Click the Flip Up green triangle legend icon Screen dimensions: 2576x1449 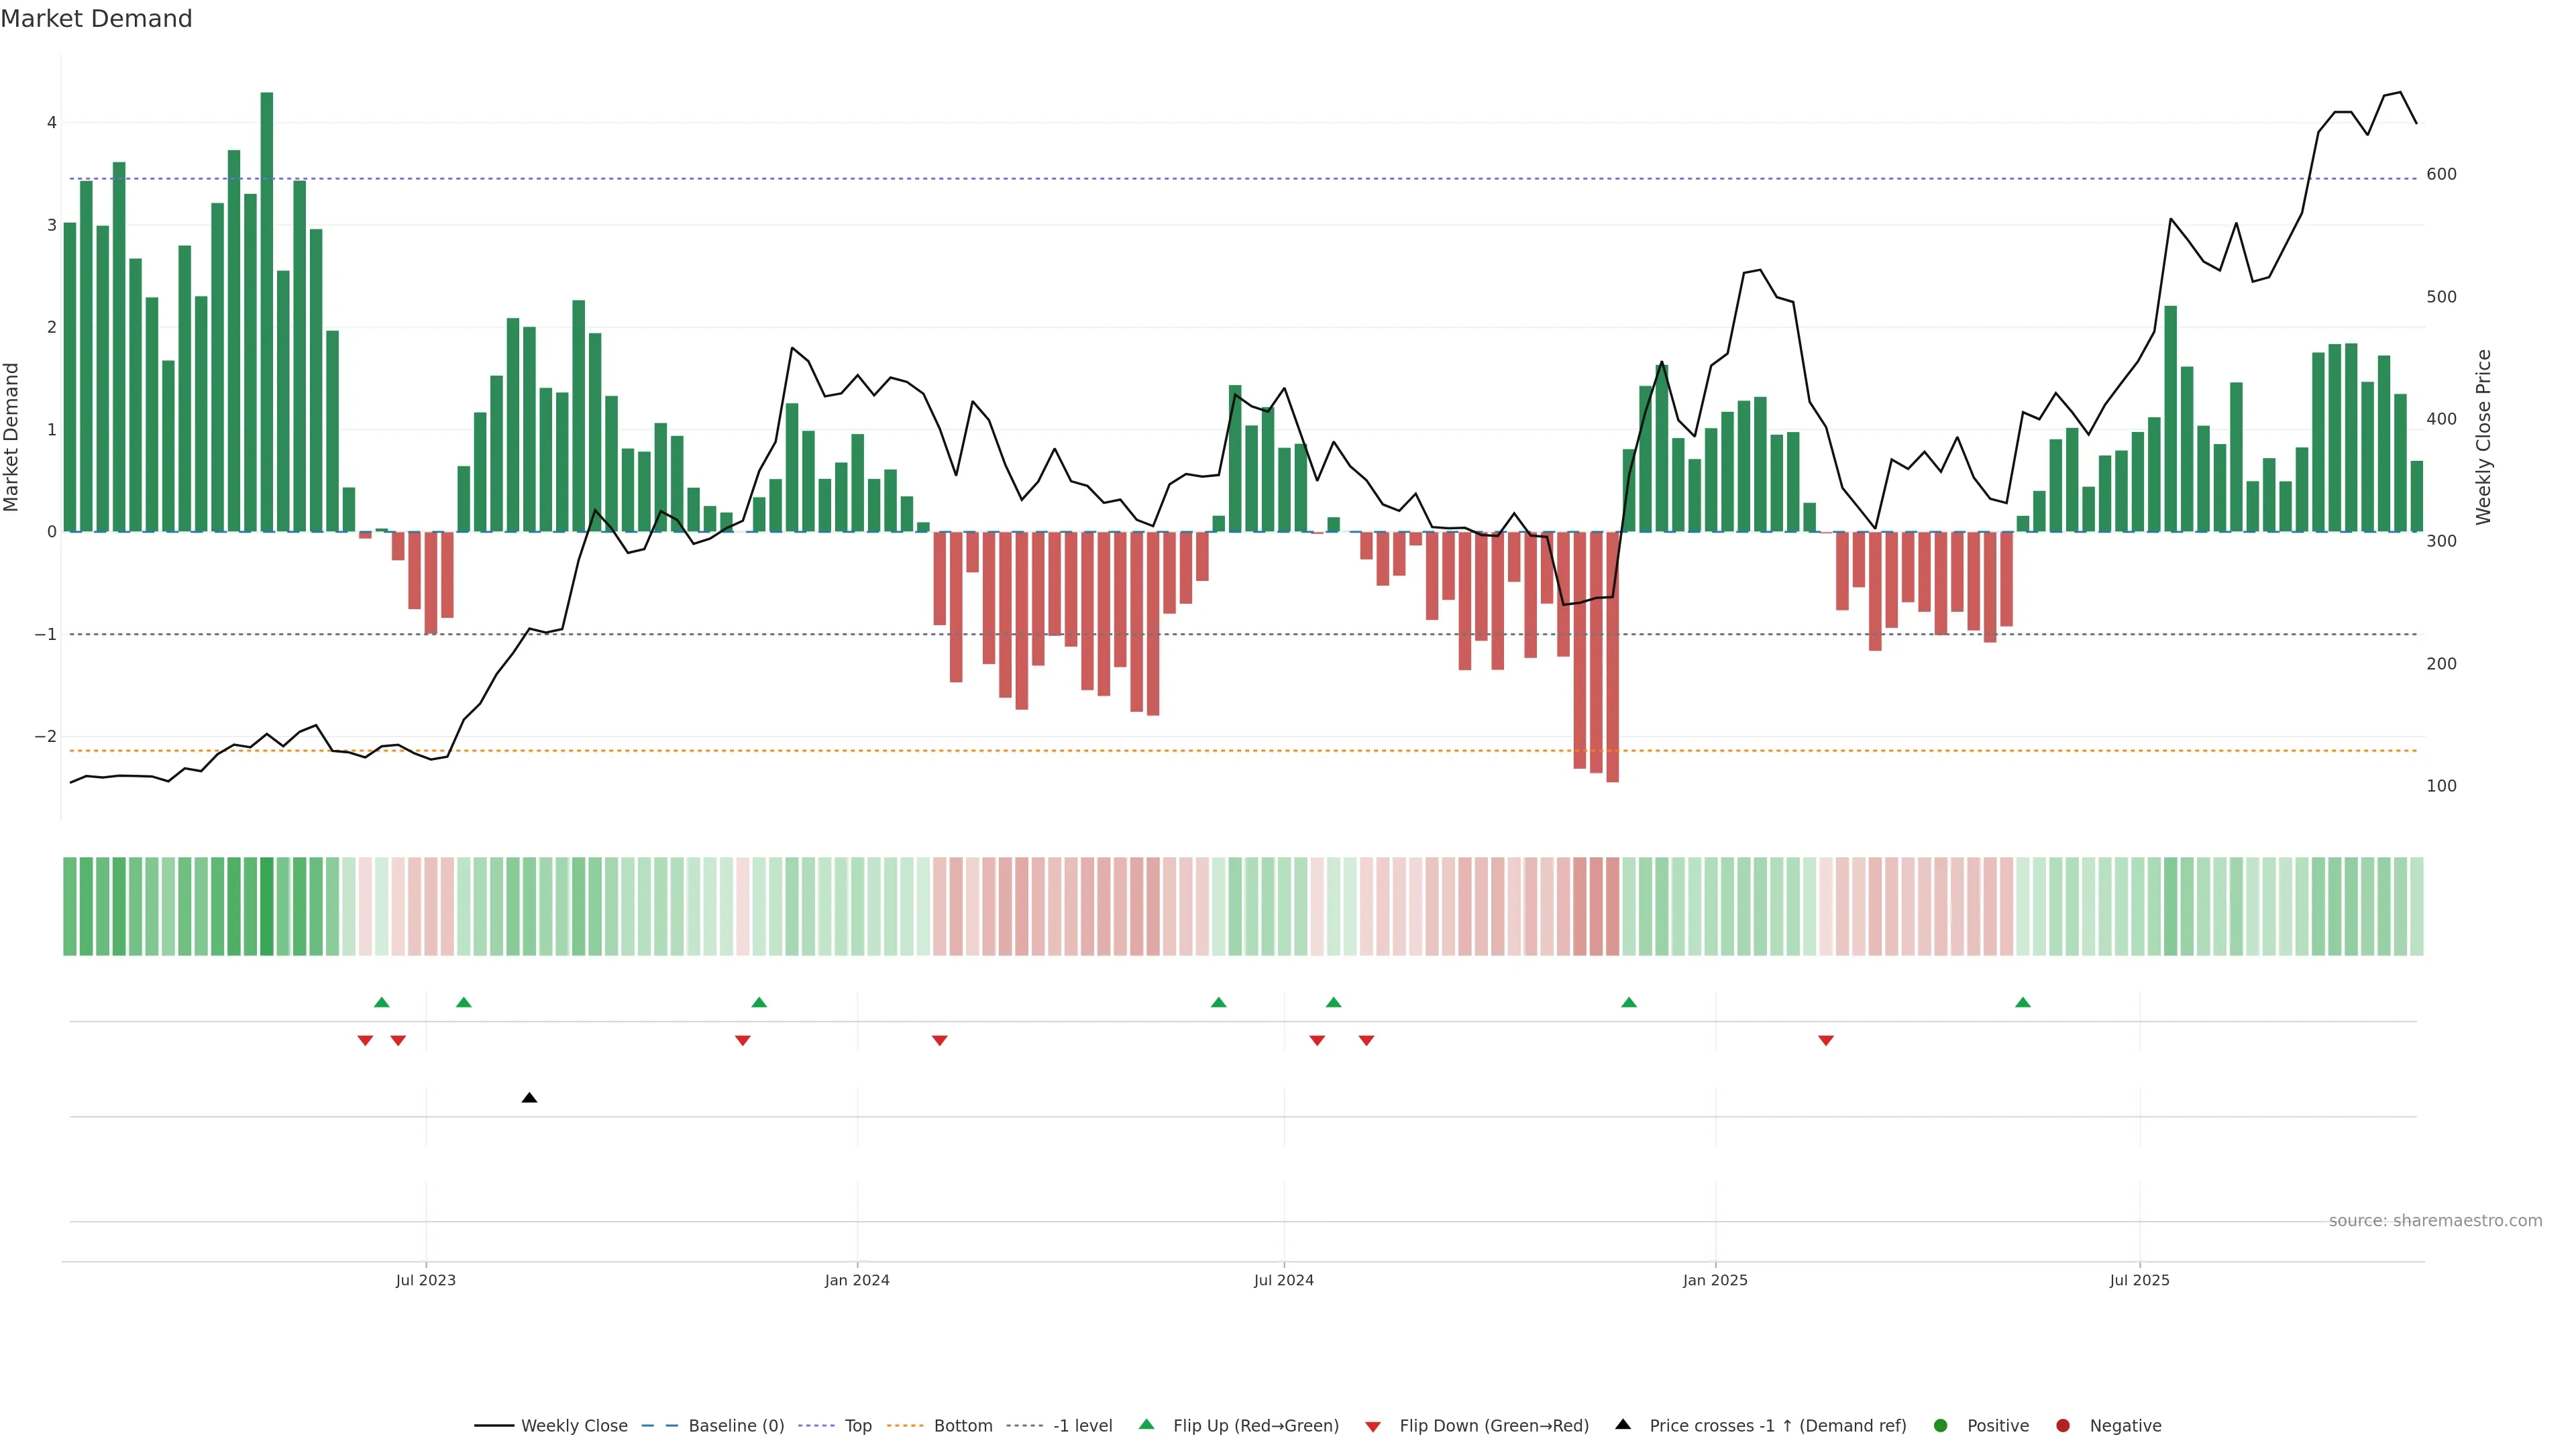[x=1146, y=1424]
